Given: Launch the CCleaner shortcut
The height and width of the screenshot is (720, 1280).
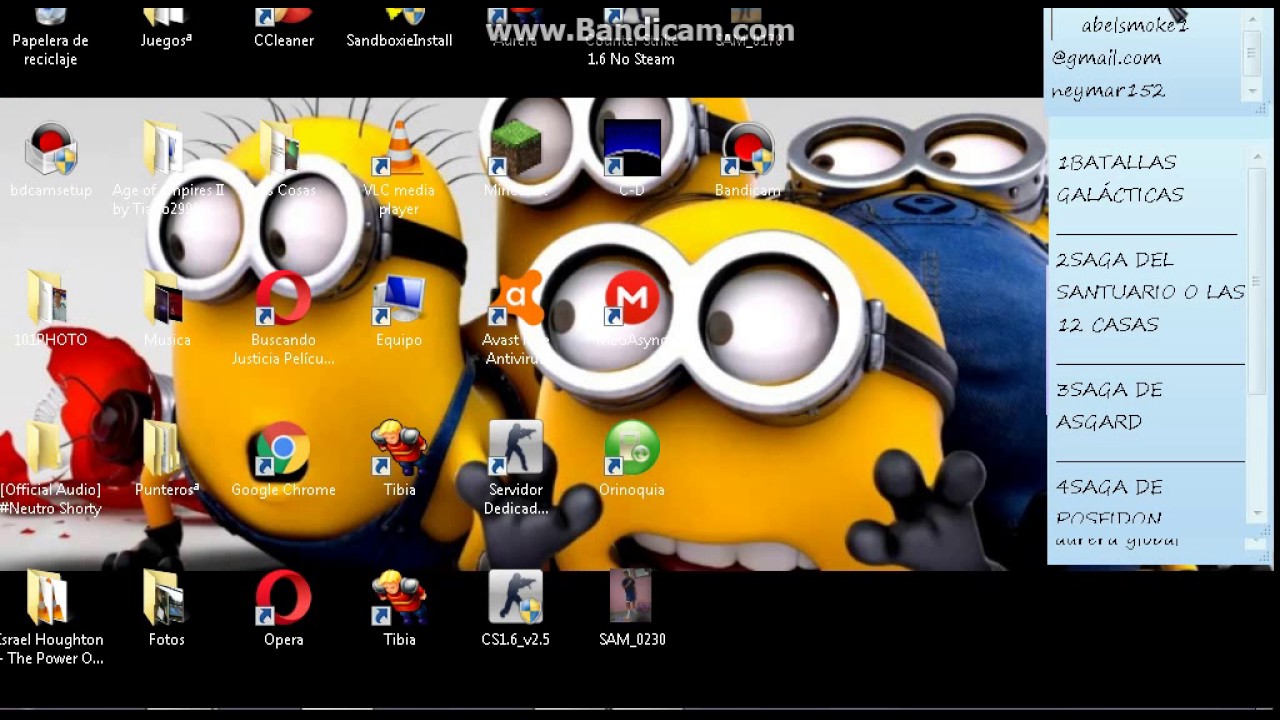Looking at the screenshot, I should tap(284, 30).
